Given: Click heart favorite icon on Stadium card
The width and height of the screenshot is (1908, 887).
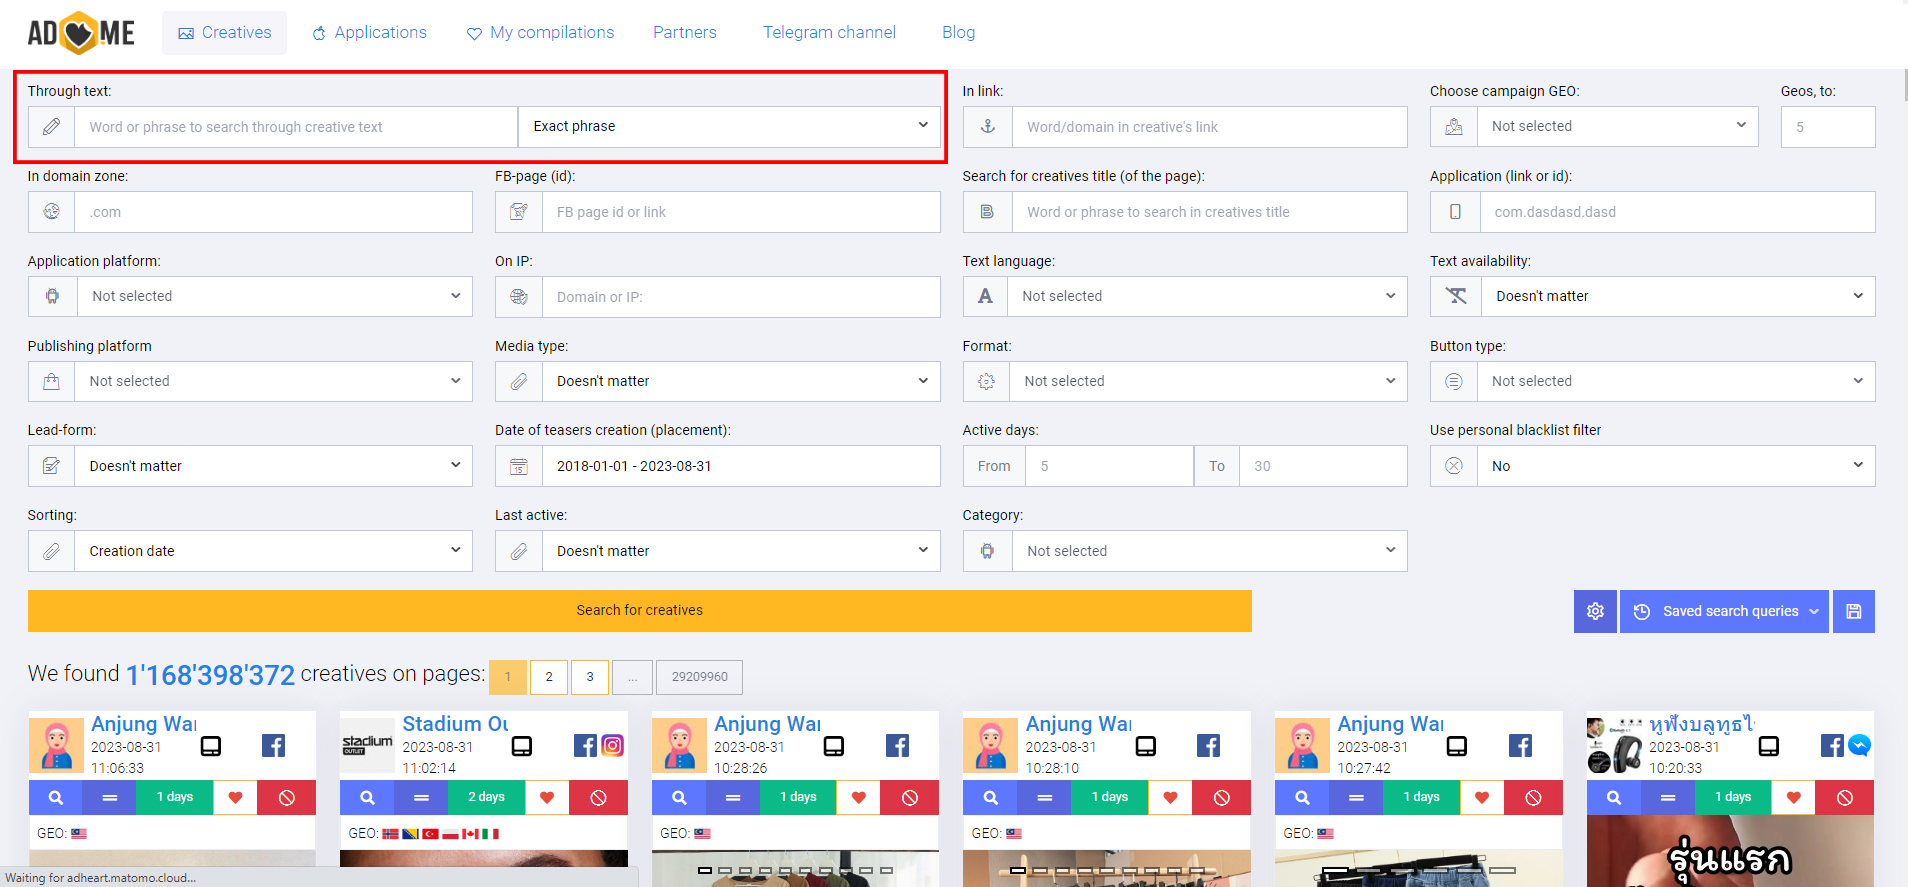Looking at the screenshot, I should coord(547,797).
